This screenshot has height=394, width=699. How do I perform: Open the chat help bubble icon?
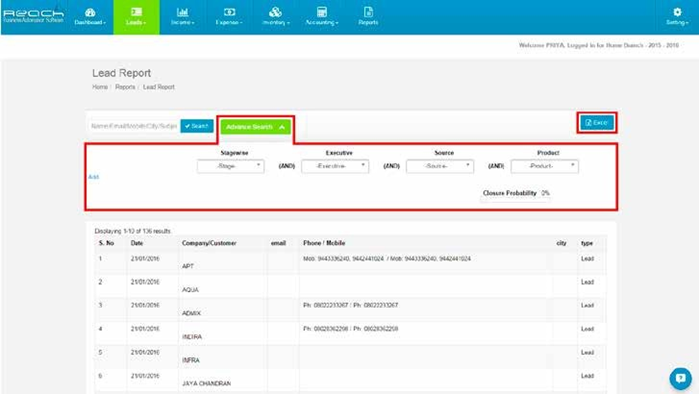[x=680, y=378]
